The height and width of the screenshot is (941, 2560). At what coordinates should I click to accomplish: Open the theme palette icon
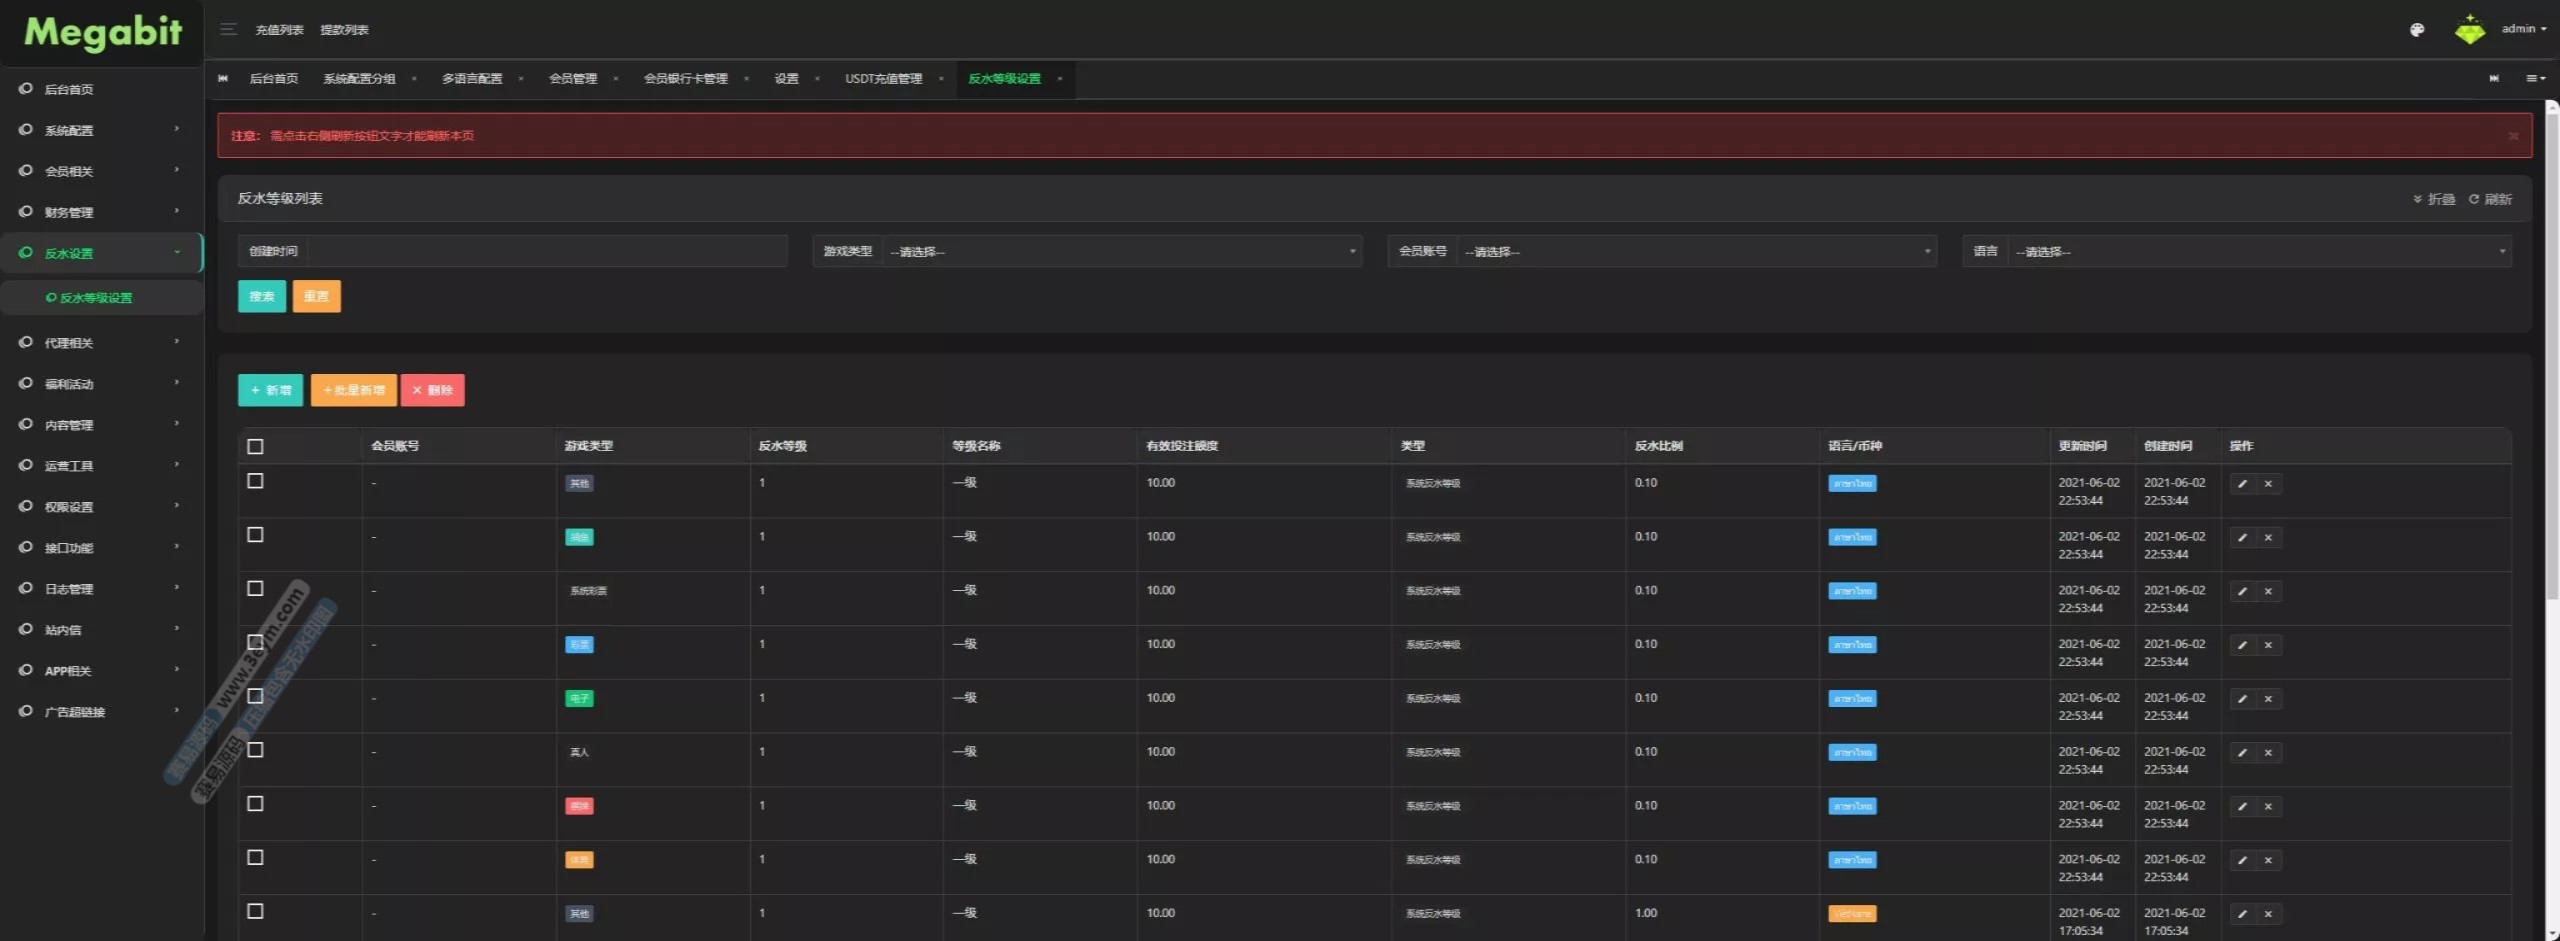2416,30
